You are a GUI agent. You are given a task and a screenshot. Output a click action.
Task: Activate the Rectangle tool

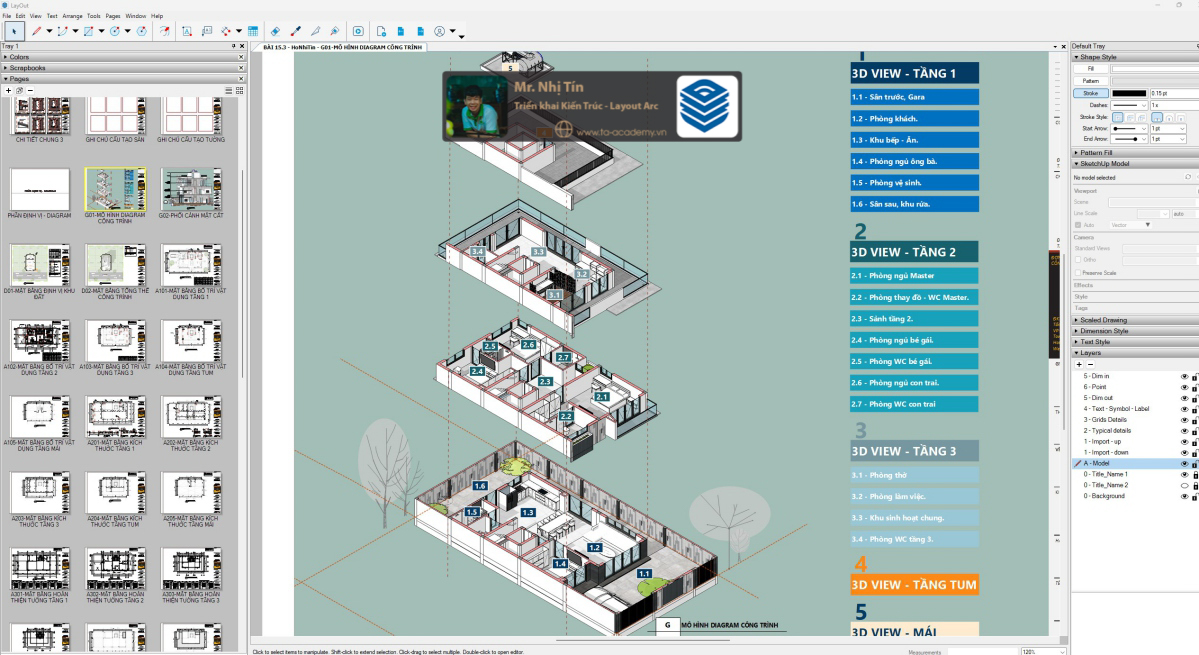[89, 31]
